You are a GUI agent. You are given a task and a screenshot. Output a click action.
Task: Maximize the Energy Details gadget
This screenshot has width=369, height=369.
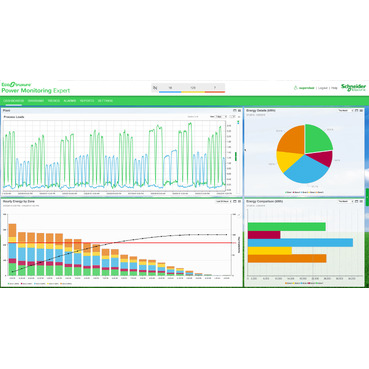tap(356, 110)
